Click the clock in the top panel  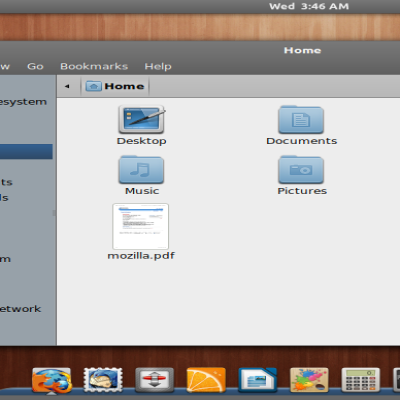tap(309, 6)
